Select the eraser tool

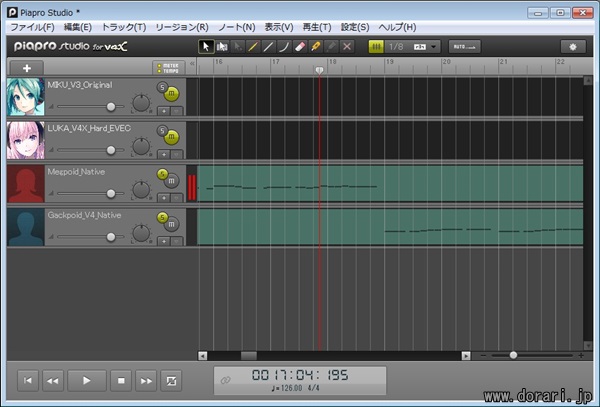(x=300, y=47)
